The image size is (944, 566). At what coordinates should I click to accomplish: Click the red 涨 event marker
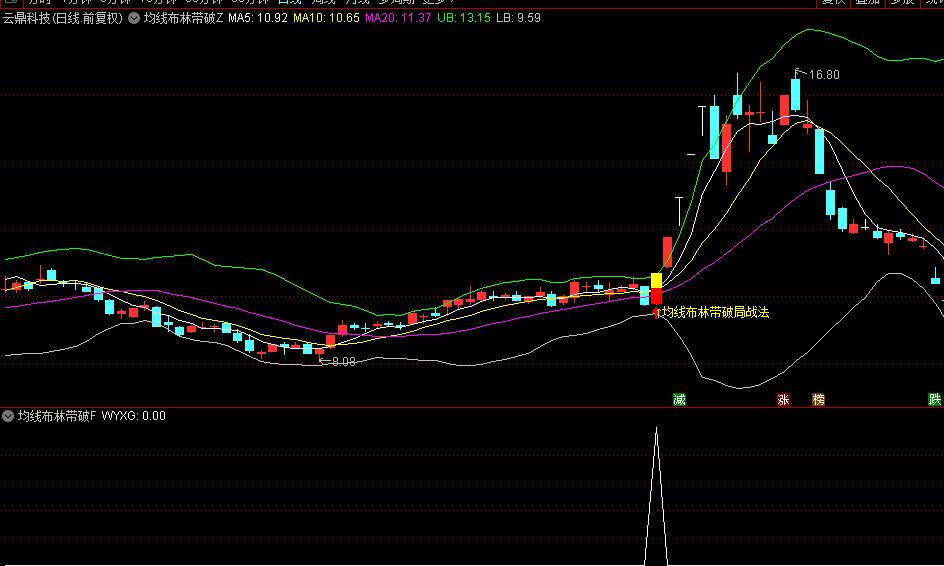coord(783,399)
